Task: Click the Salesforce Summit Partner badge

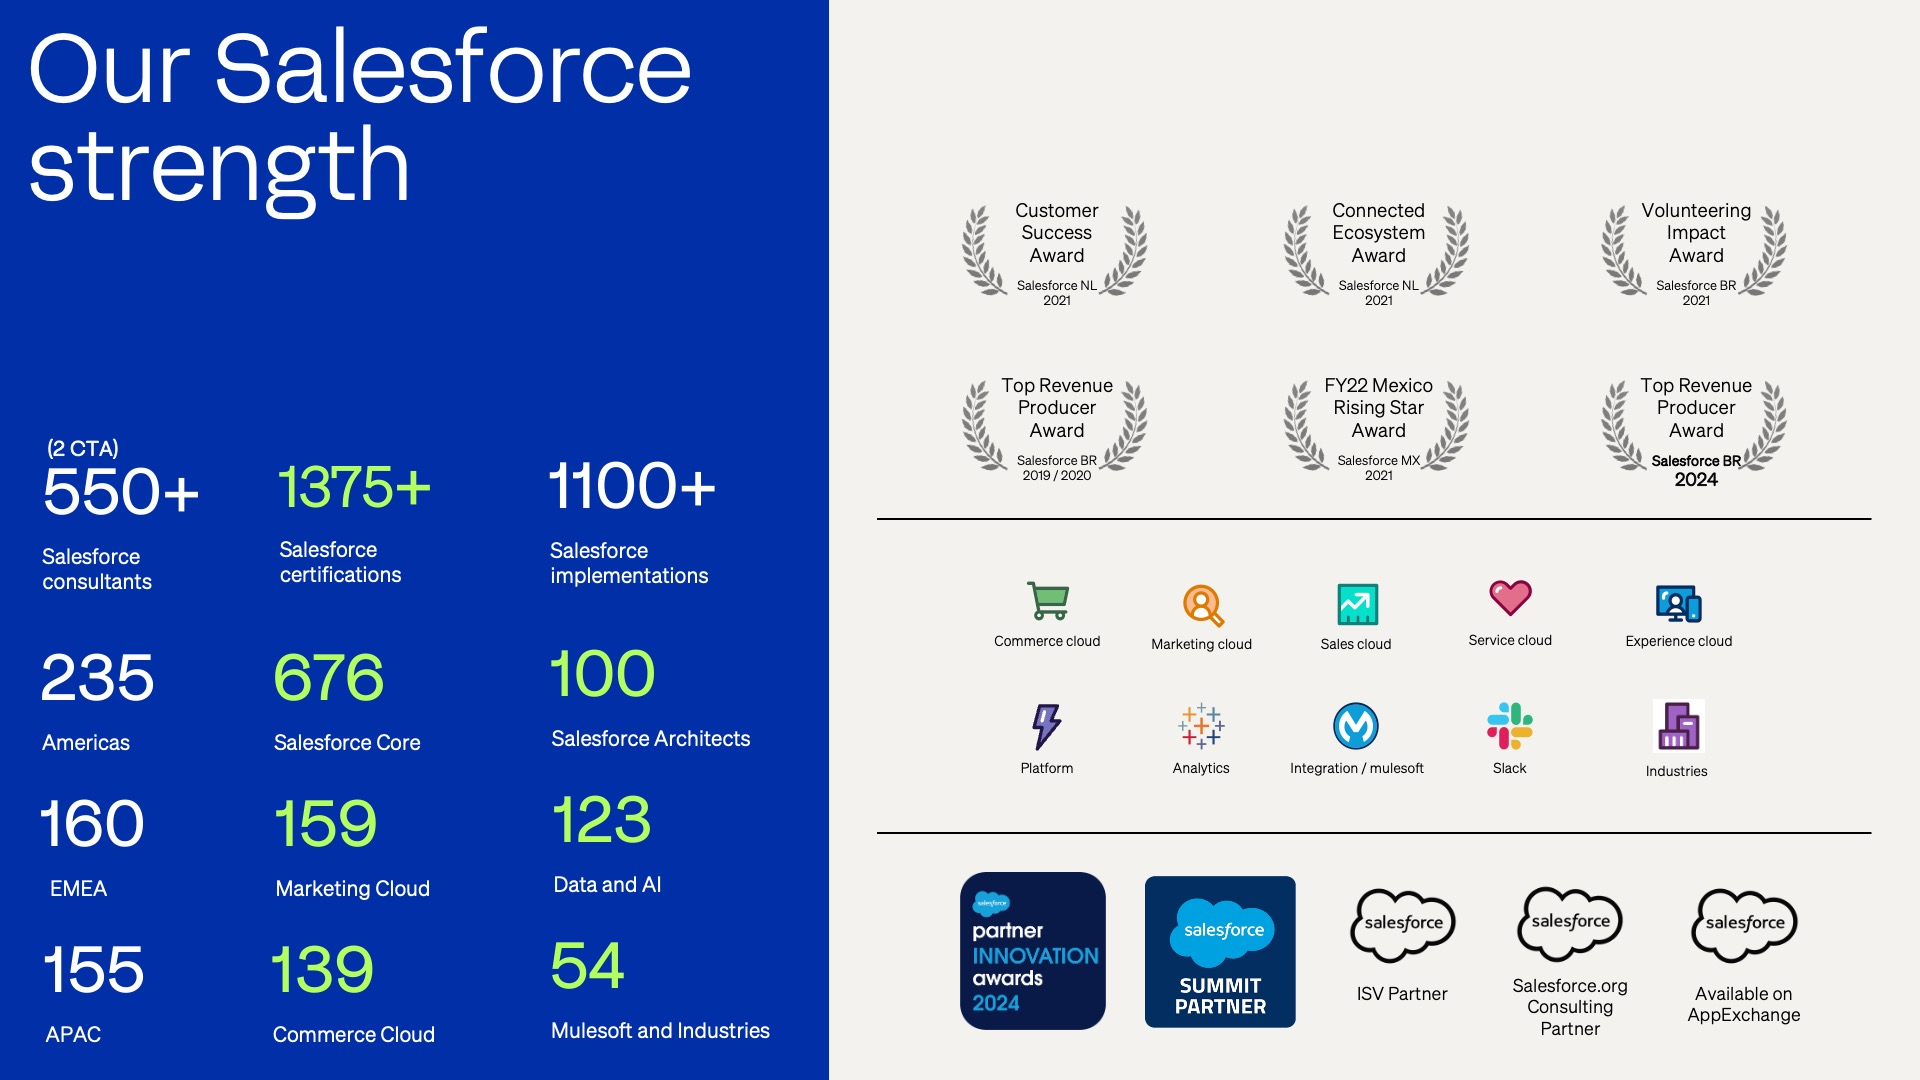Action: point(1220,952)
